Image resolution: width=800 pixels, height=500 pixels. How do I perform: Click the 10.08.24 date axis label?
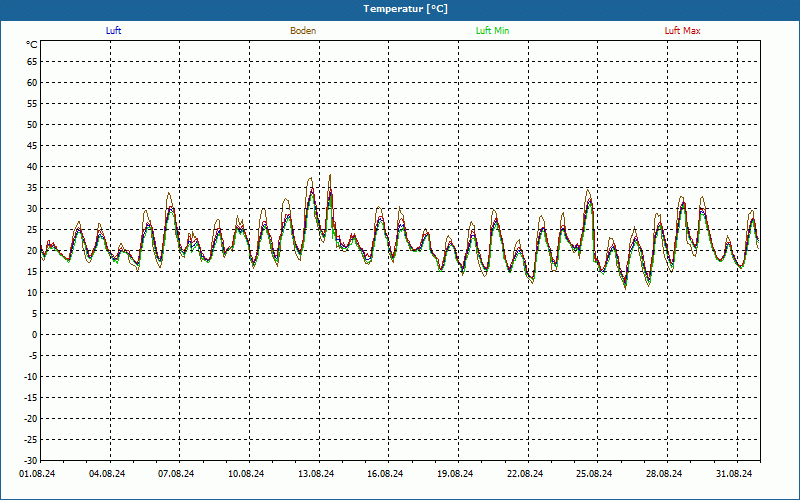click(x=246, y=474)
